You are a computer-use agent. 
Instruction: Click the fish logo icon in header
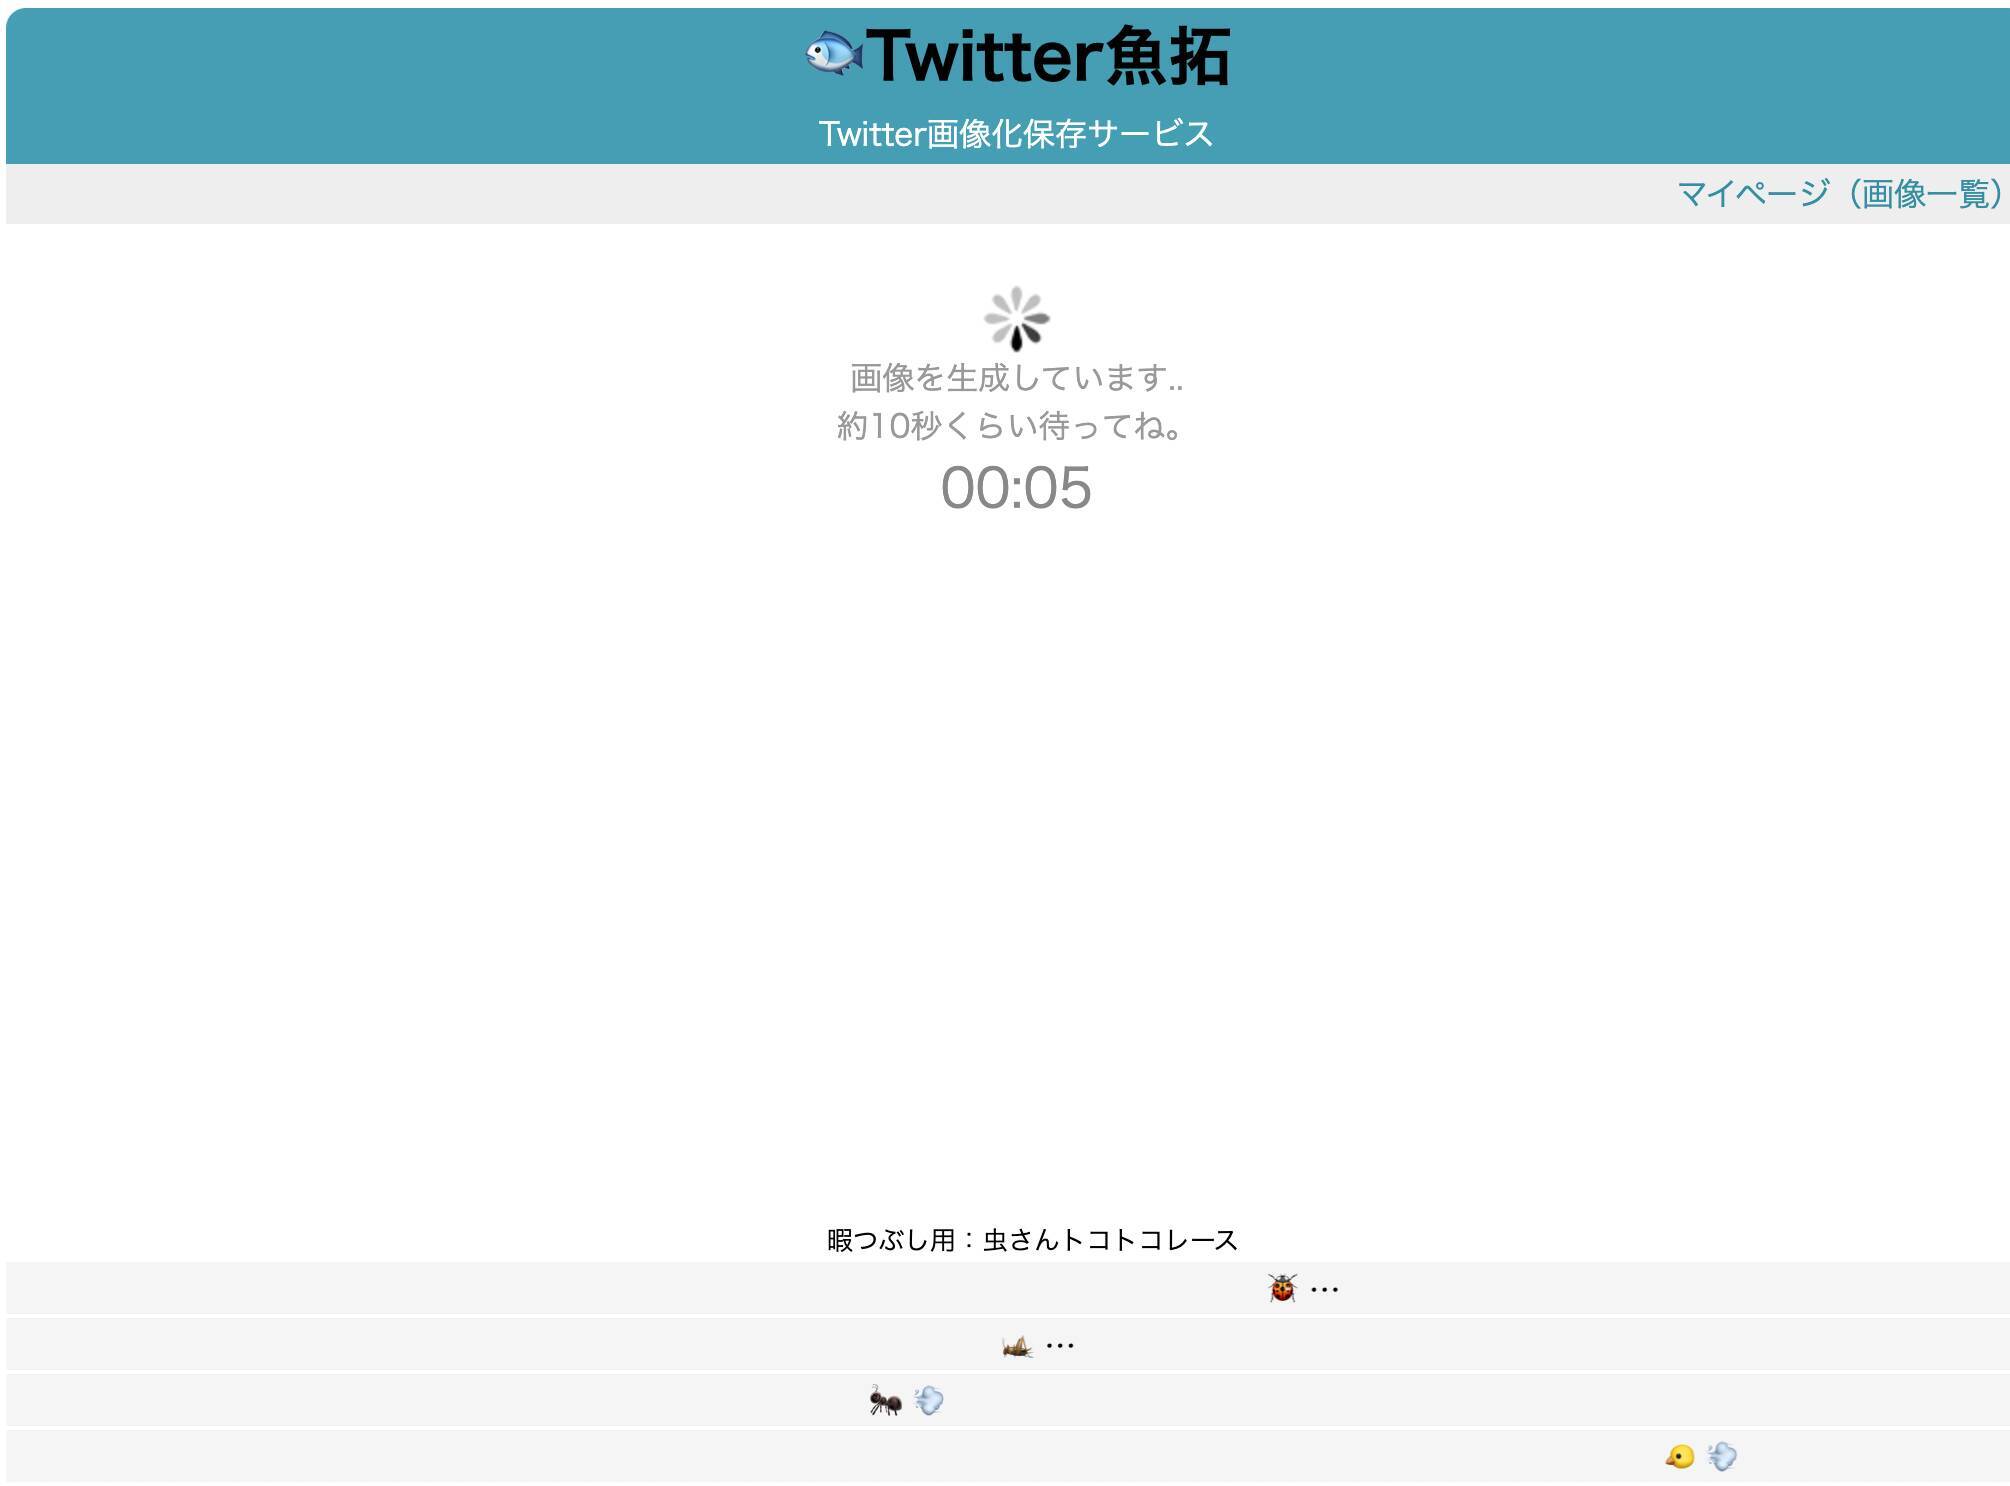click(833, 54)
